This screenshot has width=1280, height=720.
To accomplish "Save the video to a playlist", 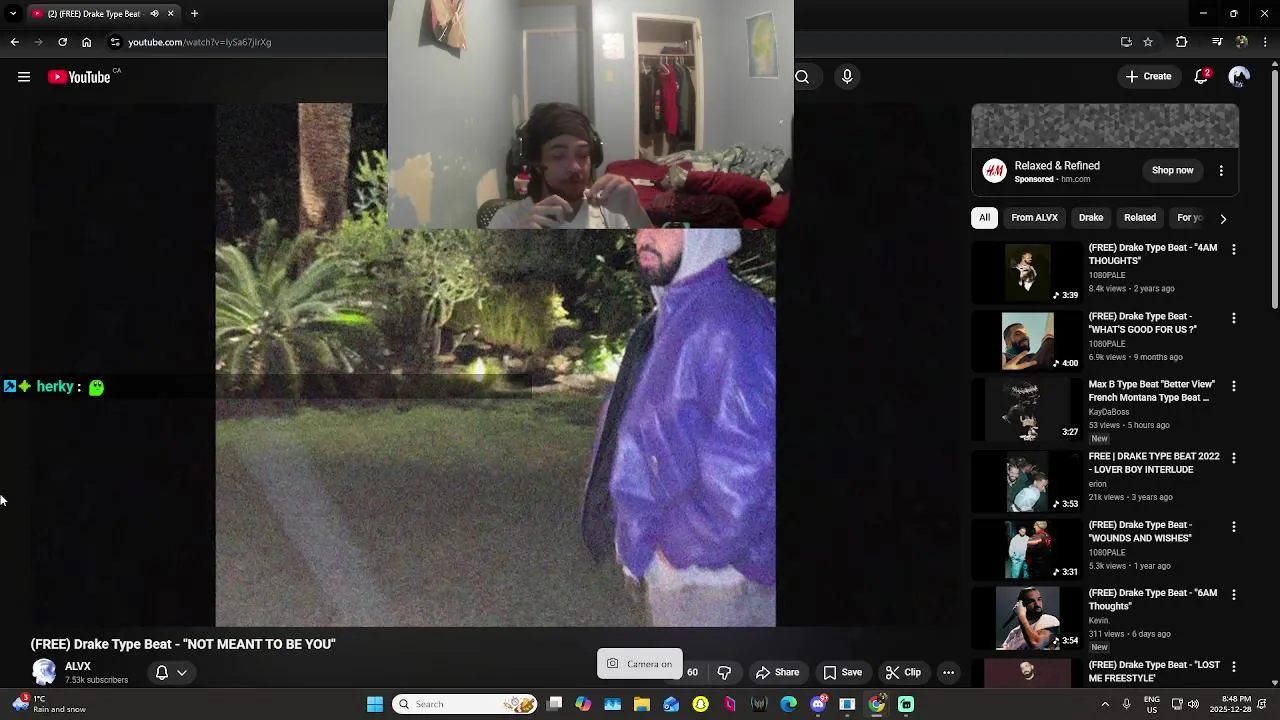I will pyautogui.click(x=842, y=672).
